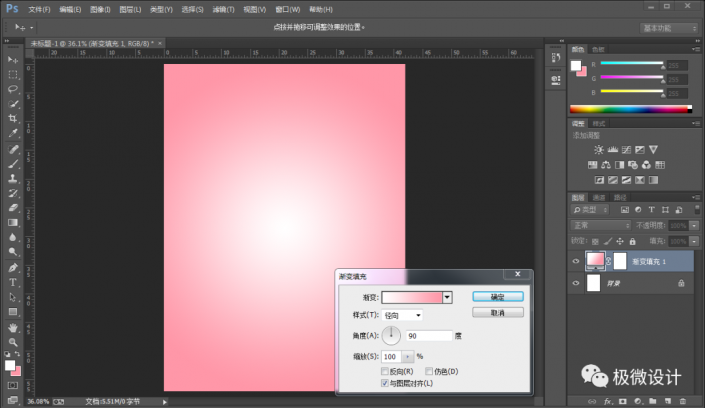Open the gradient preset picker arrow

tap(448, 297)
